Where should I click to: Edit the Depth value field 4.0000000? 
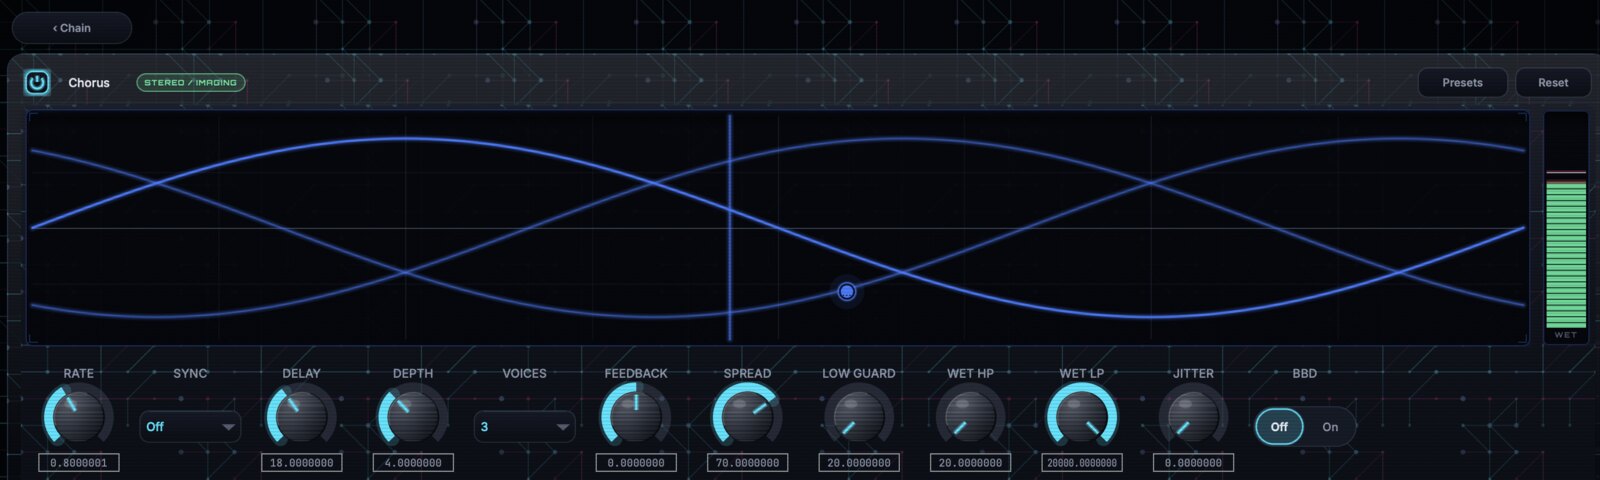413,463
